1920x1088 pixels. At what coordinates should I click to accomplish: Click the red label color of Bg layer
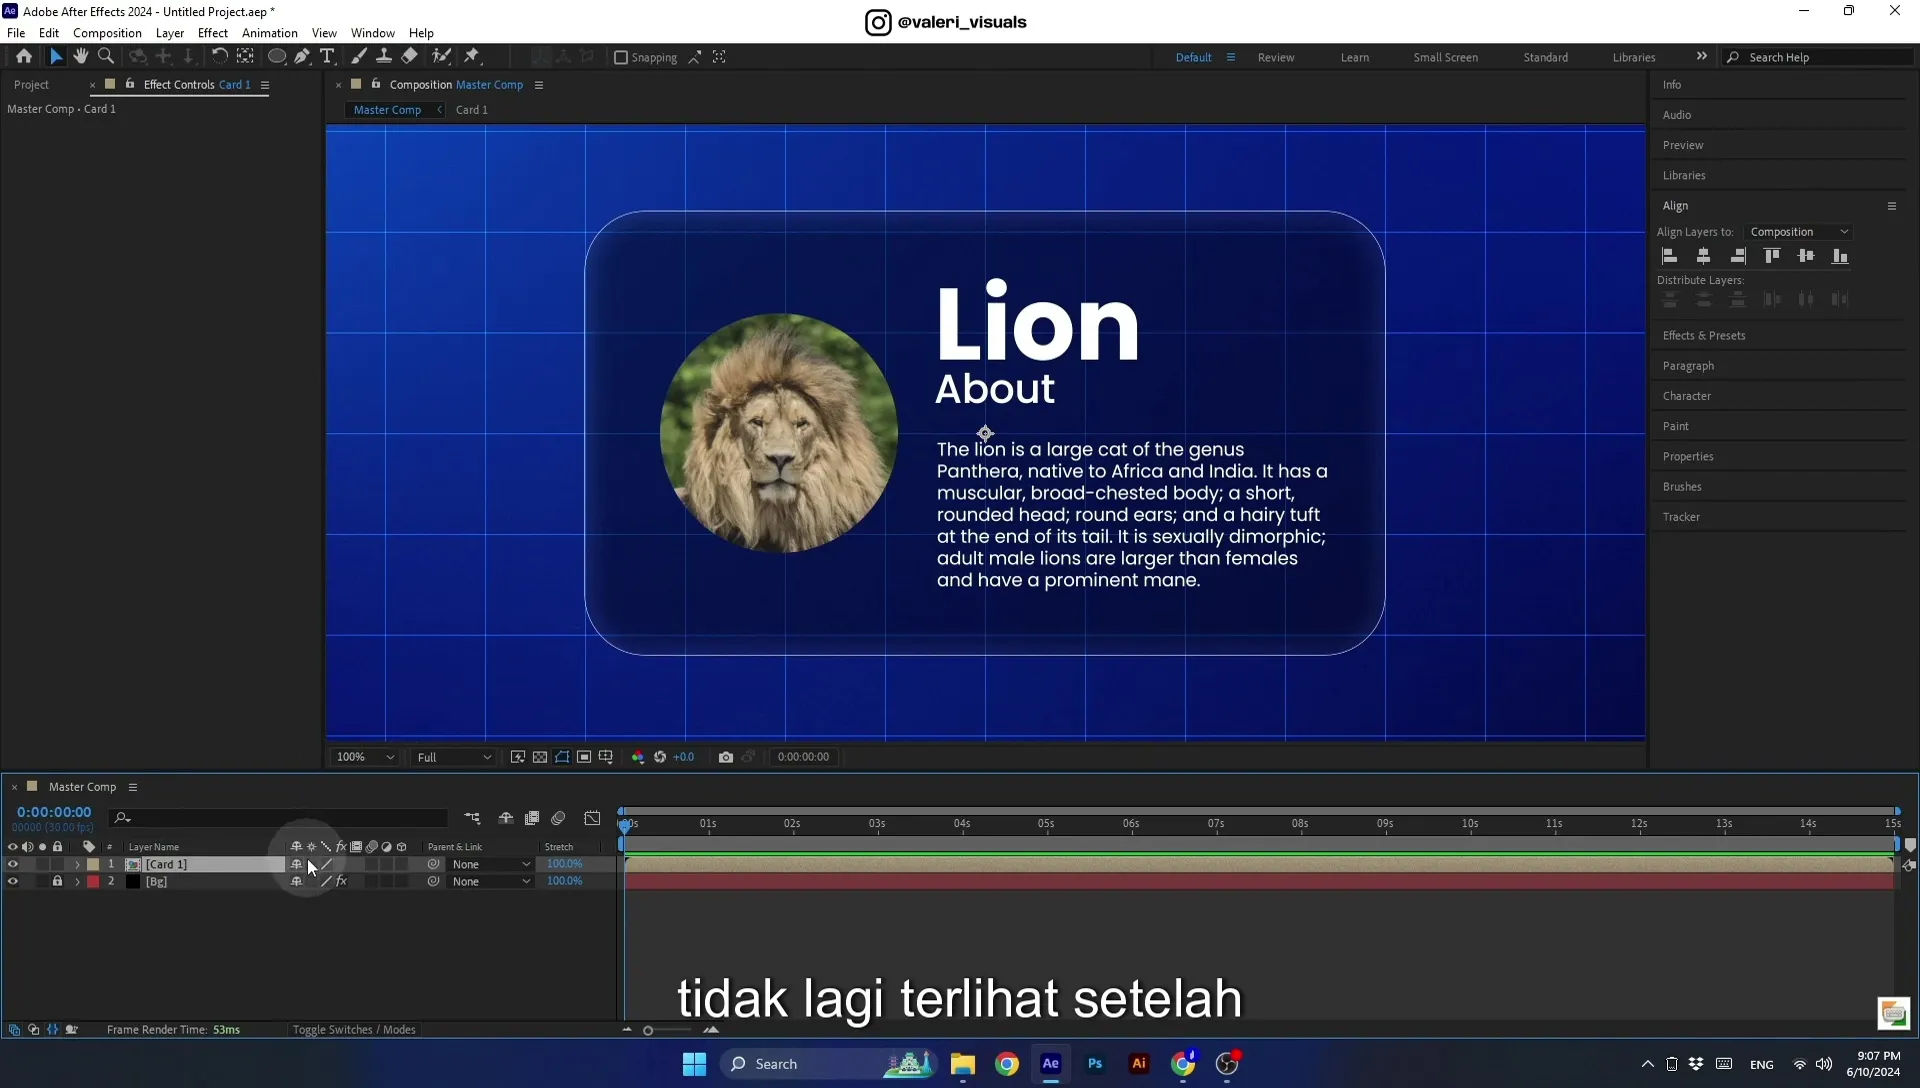93,882
